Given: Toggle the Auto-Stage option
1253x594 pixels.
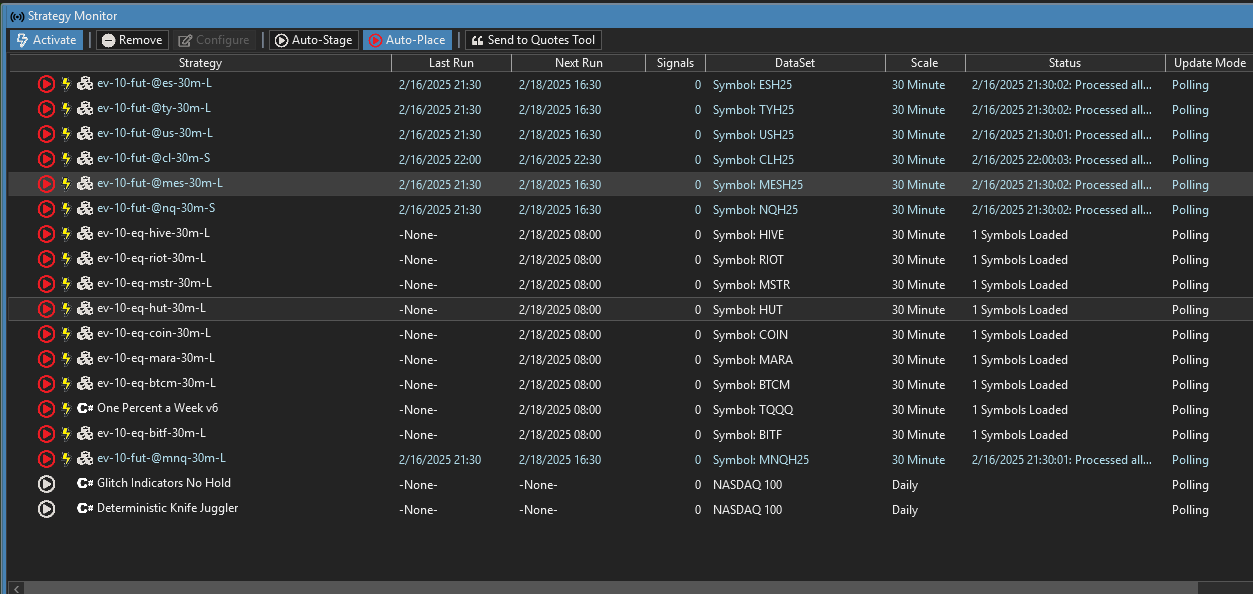Looking at the screenshot, I should coord(314,40).
